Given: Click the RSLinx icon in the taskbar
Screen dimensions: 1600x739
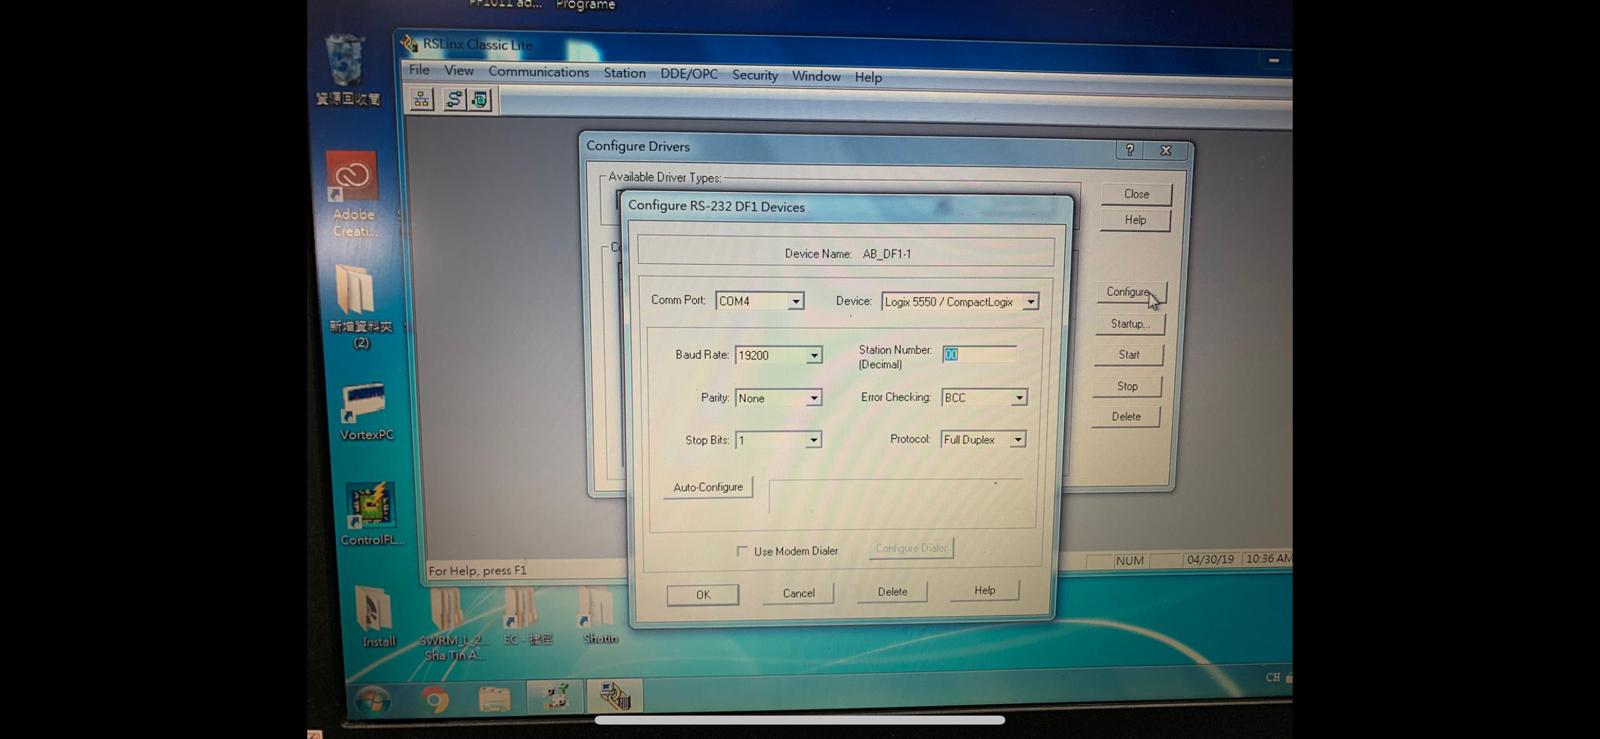Looking at the screenshot, I should point(614,696).
